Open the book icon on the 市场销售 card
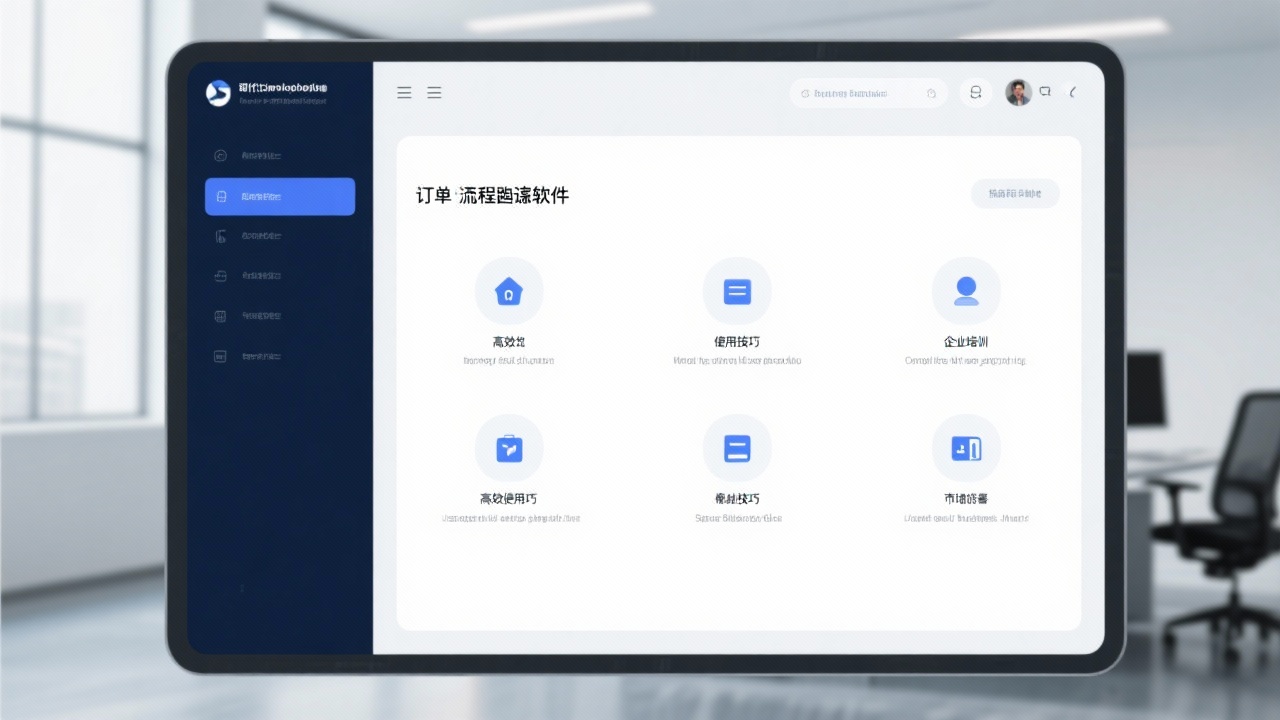Screen dimensions: 1280x720 click(x=966, y=448)
